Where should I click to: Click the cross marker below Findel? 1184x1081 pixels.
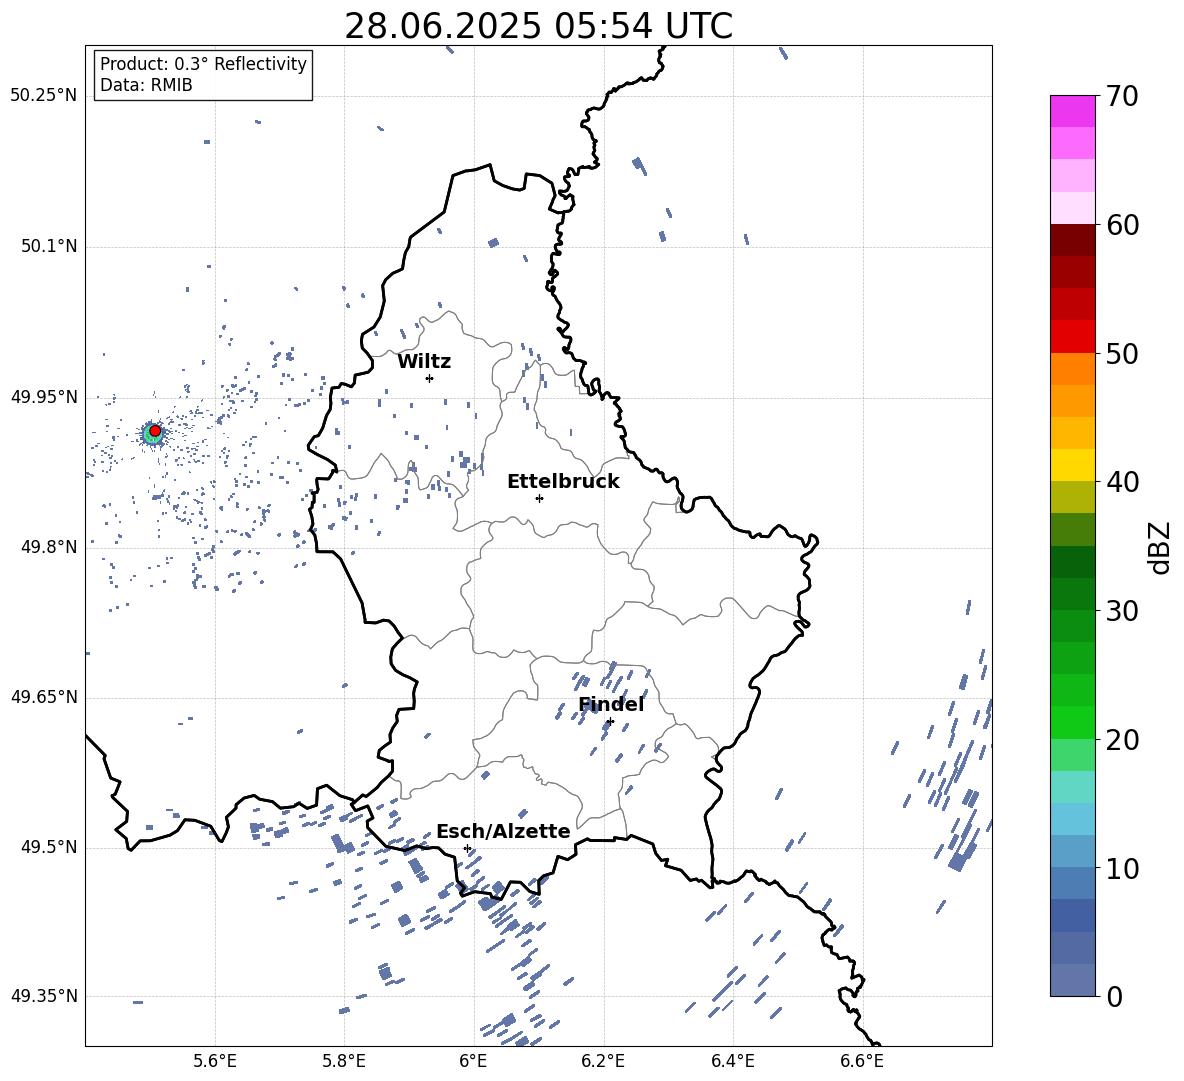coord(610,722)
